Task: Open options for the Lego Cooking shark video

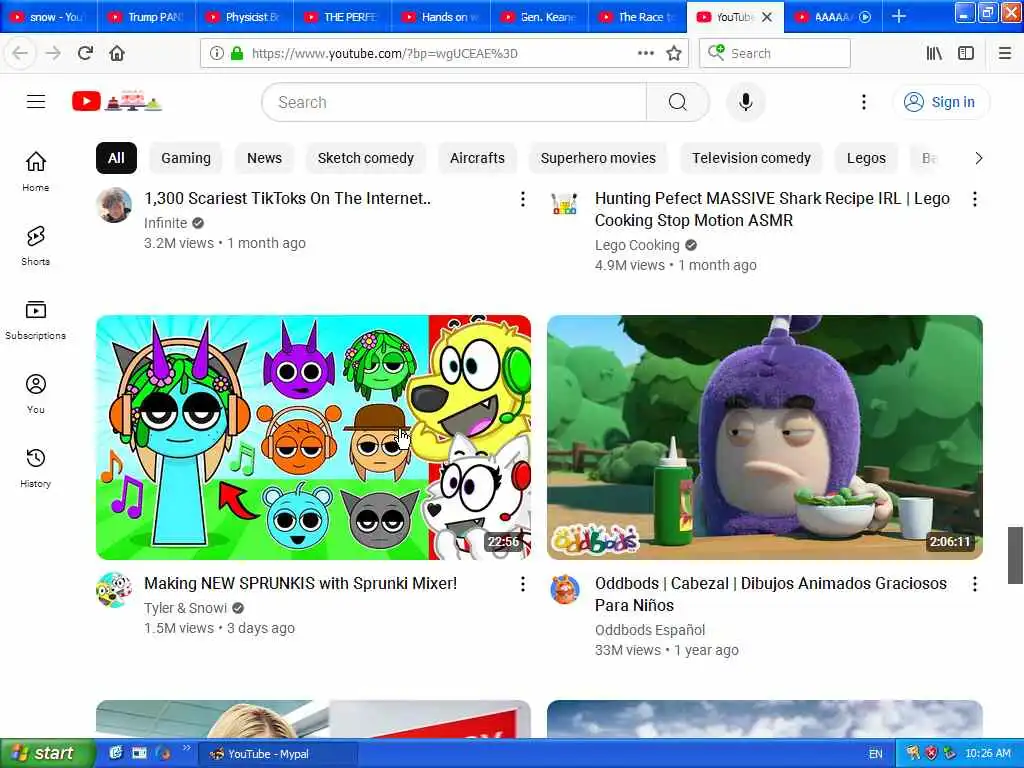Action: click(974, 199)
